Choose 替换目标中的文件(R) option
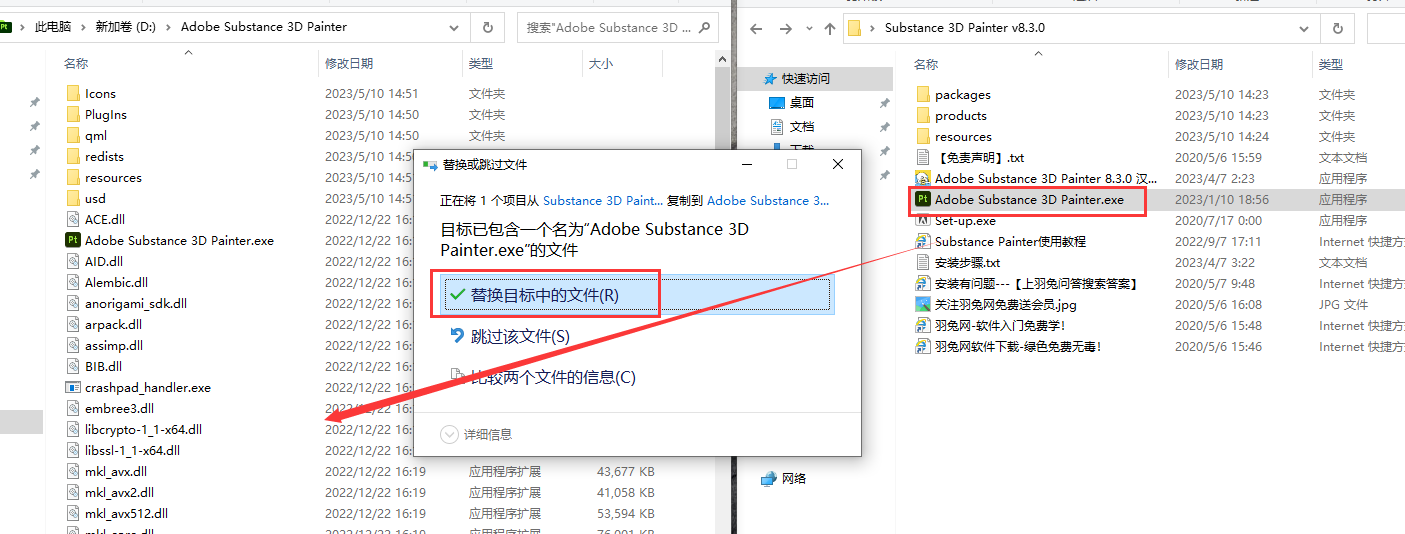1405x534 pixels. 545,295
